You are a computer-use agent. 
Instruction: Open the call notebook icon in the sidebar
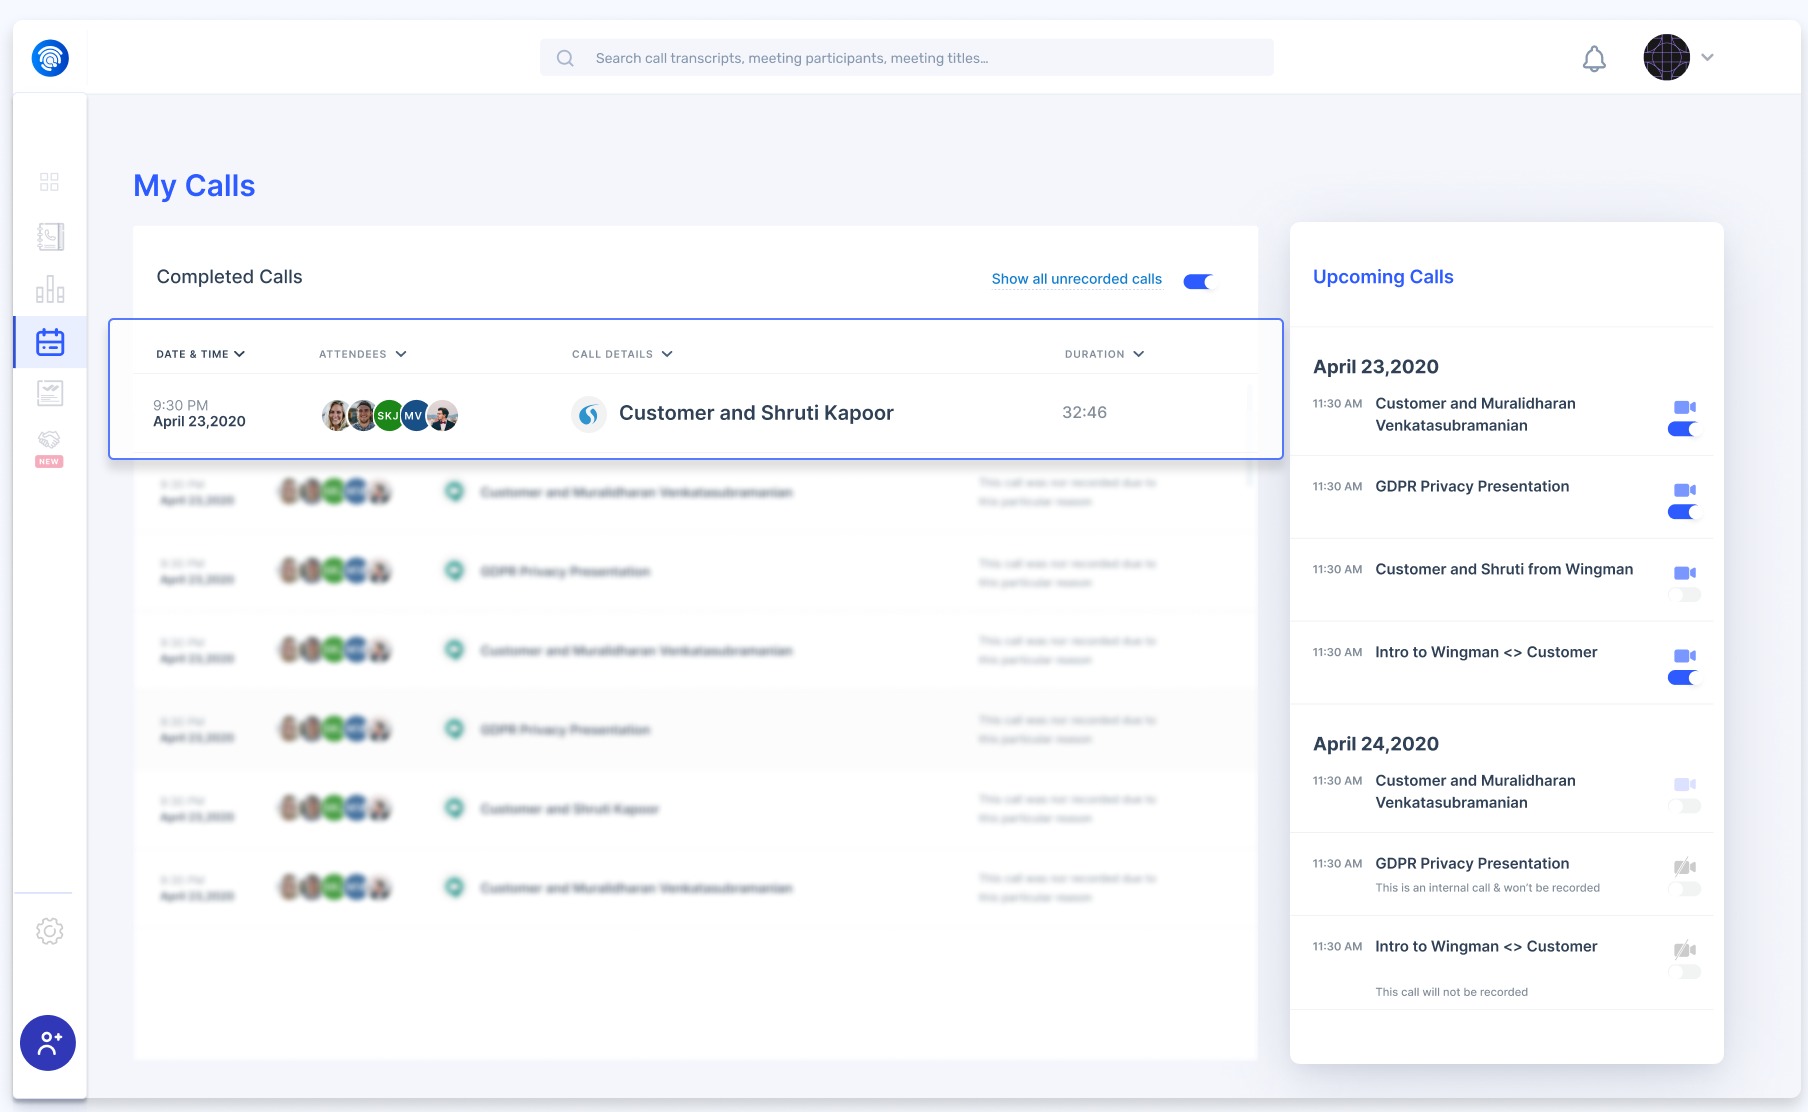(50, 237)
